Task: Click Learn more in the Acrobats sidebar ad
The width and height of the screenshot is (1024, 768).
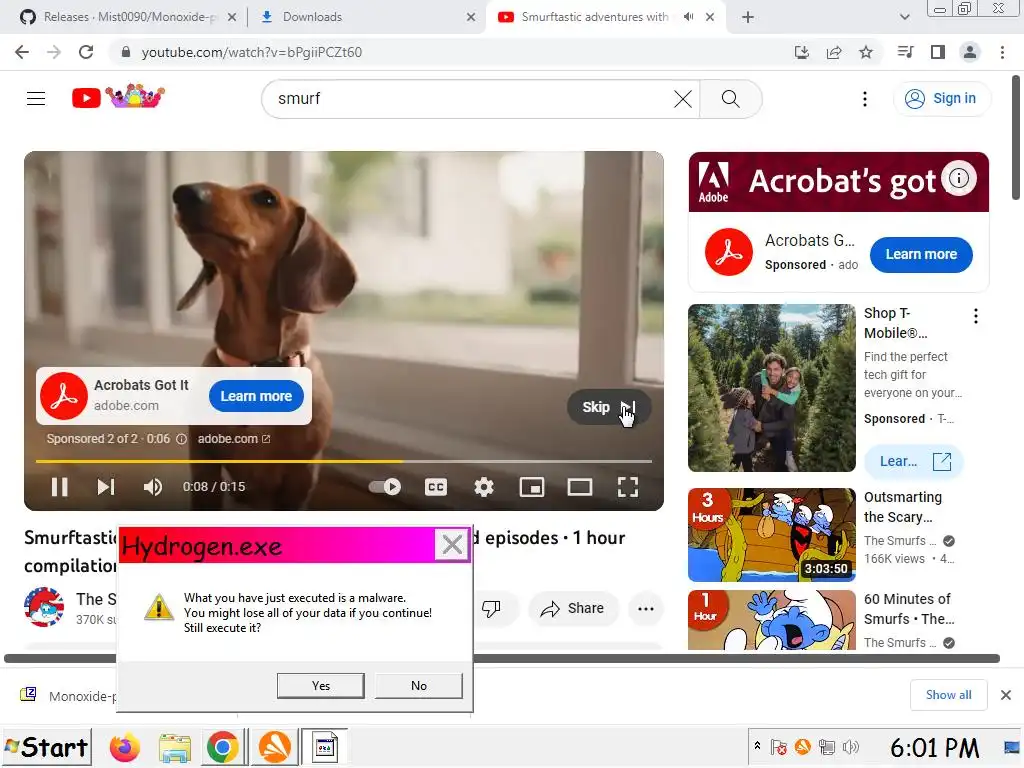Action: [x=921, y=255]
